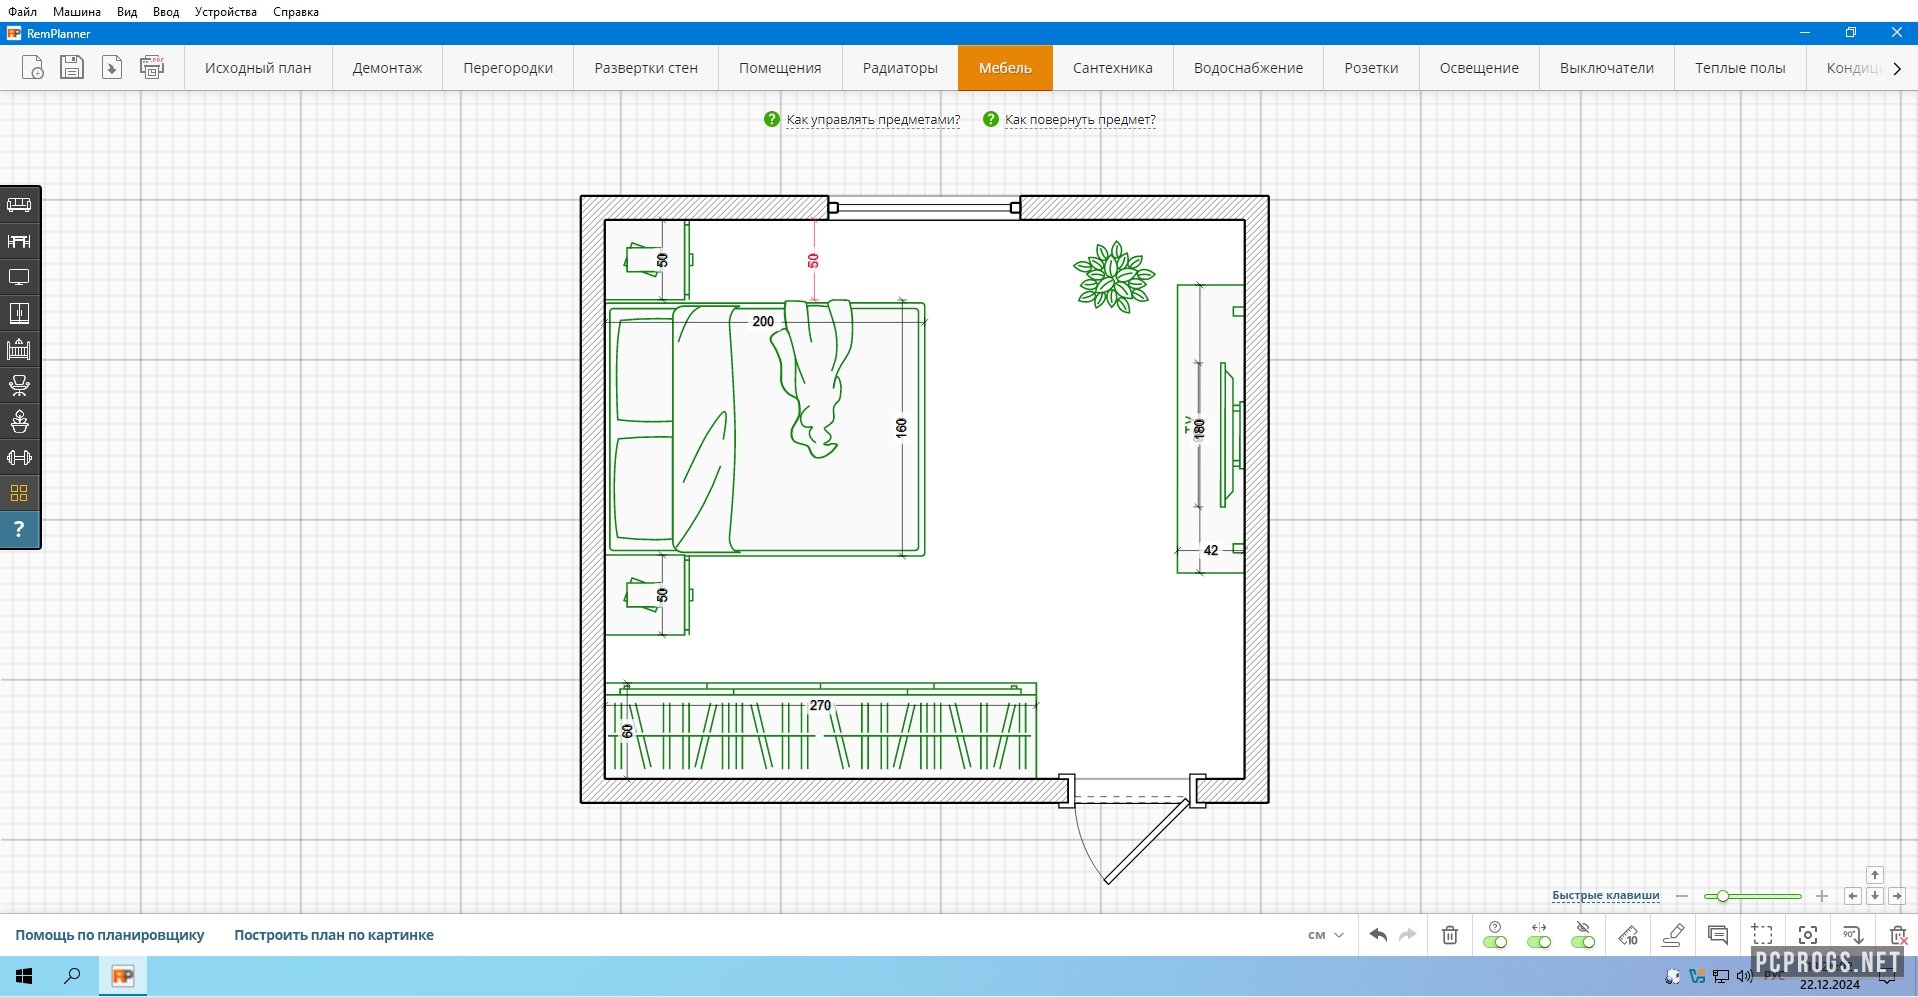This screenshot has height=997, width=1918.
Task: Switch to the Выключатели tab
Action: coord(1607,68)
